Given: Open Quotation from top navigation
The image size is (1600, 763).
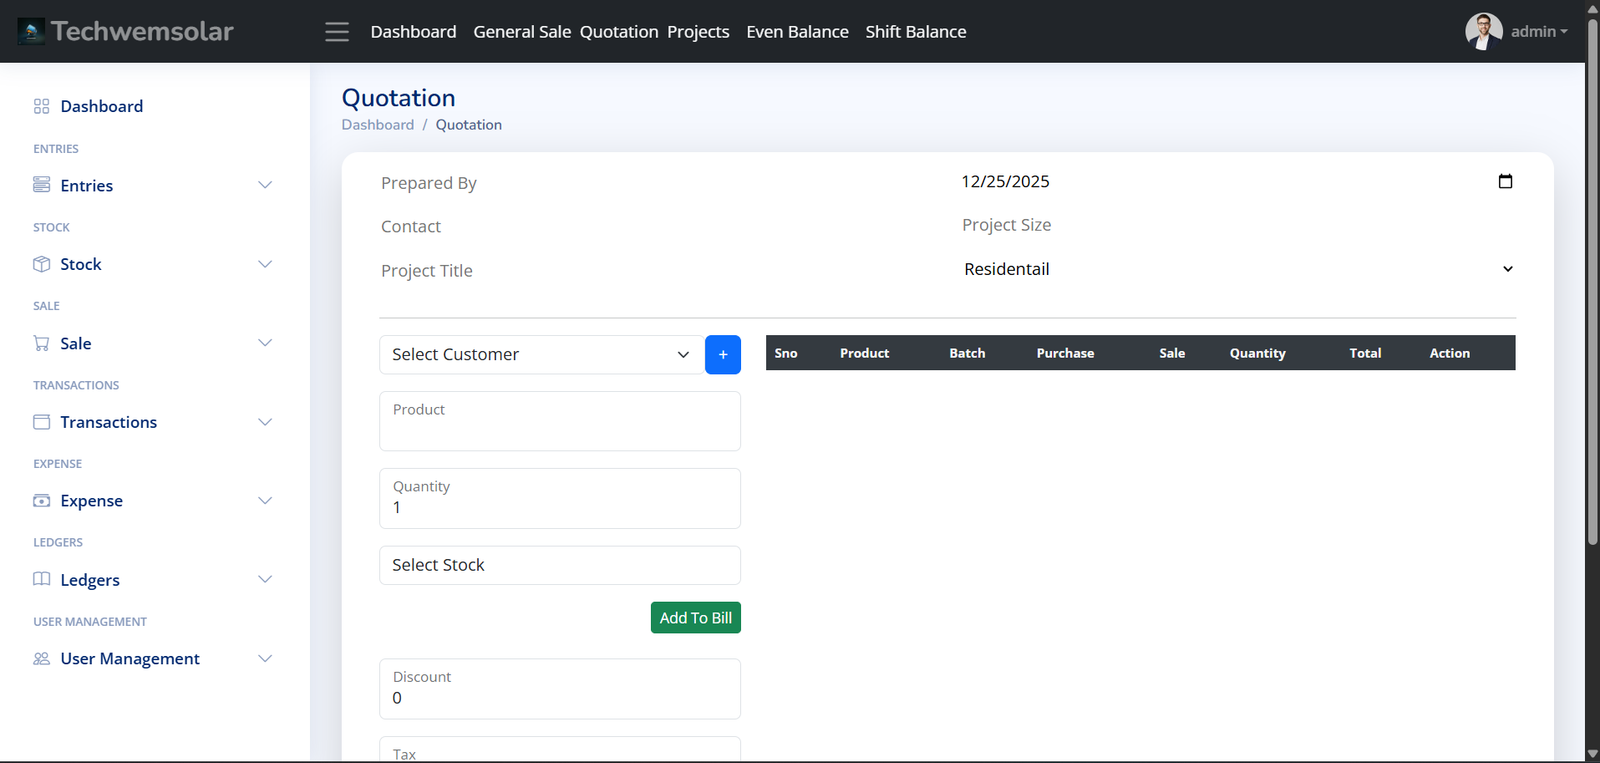Looking at the screenshot, I should tap(619, 32).
